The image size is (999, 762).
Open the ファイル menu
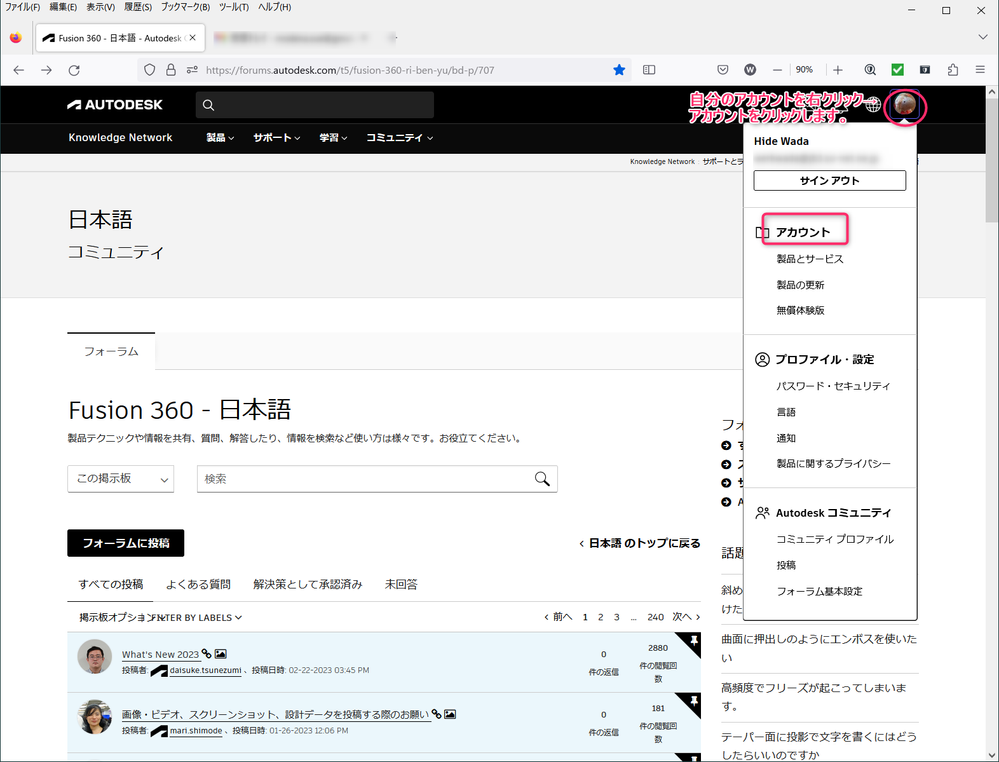tap(22, 7)
